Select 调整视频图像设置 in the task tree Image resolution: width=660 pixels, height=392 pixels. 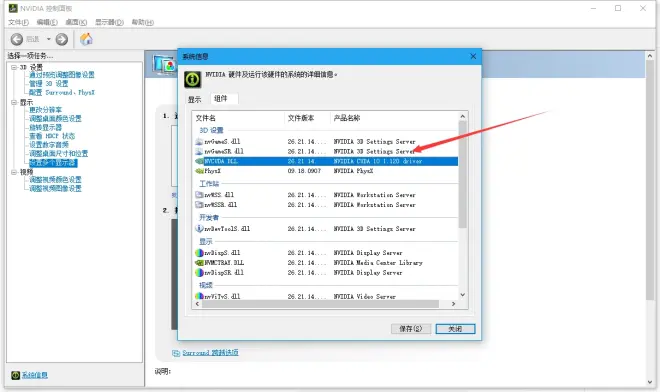pos(55,189)
